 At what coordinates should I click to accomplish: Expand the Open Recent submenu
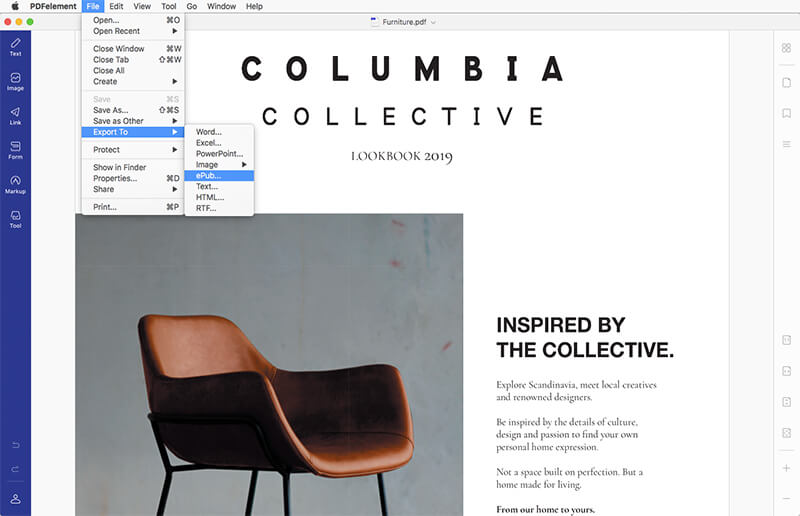click(133, 31)
